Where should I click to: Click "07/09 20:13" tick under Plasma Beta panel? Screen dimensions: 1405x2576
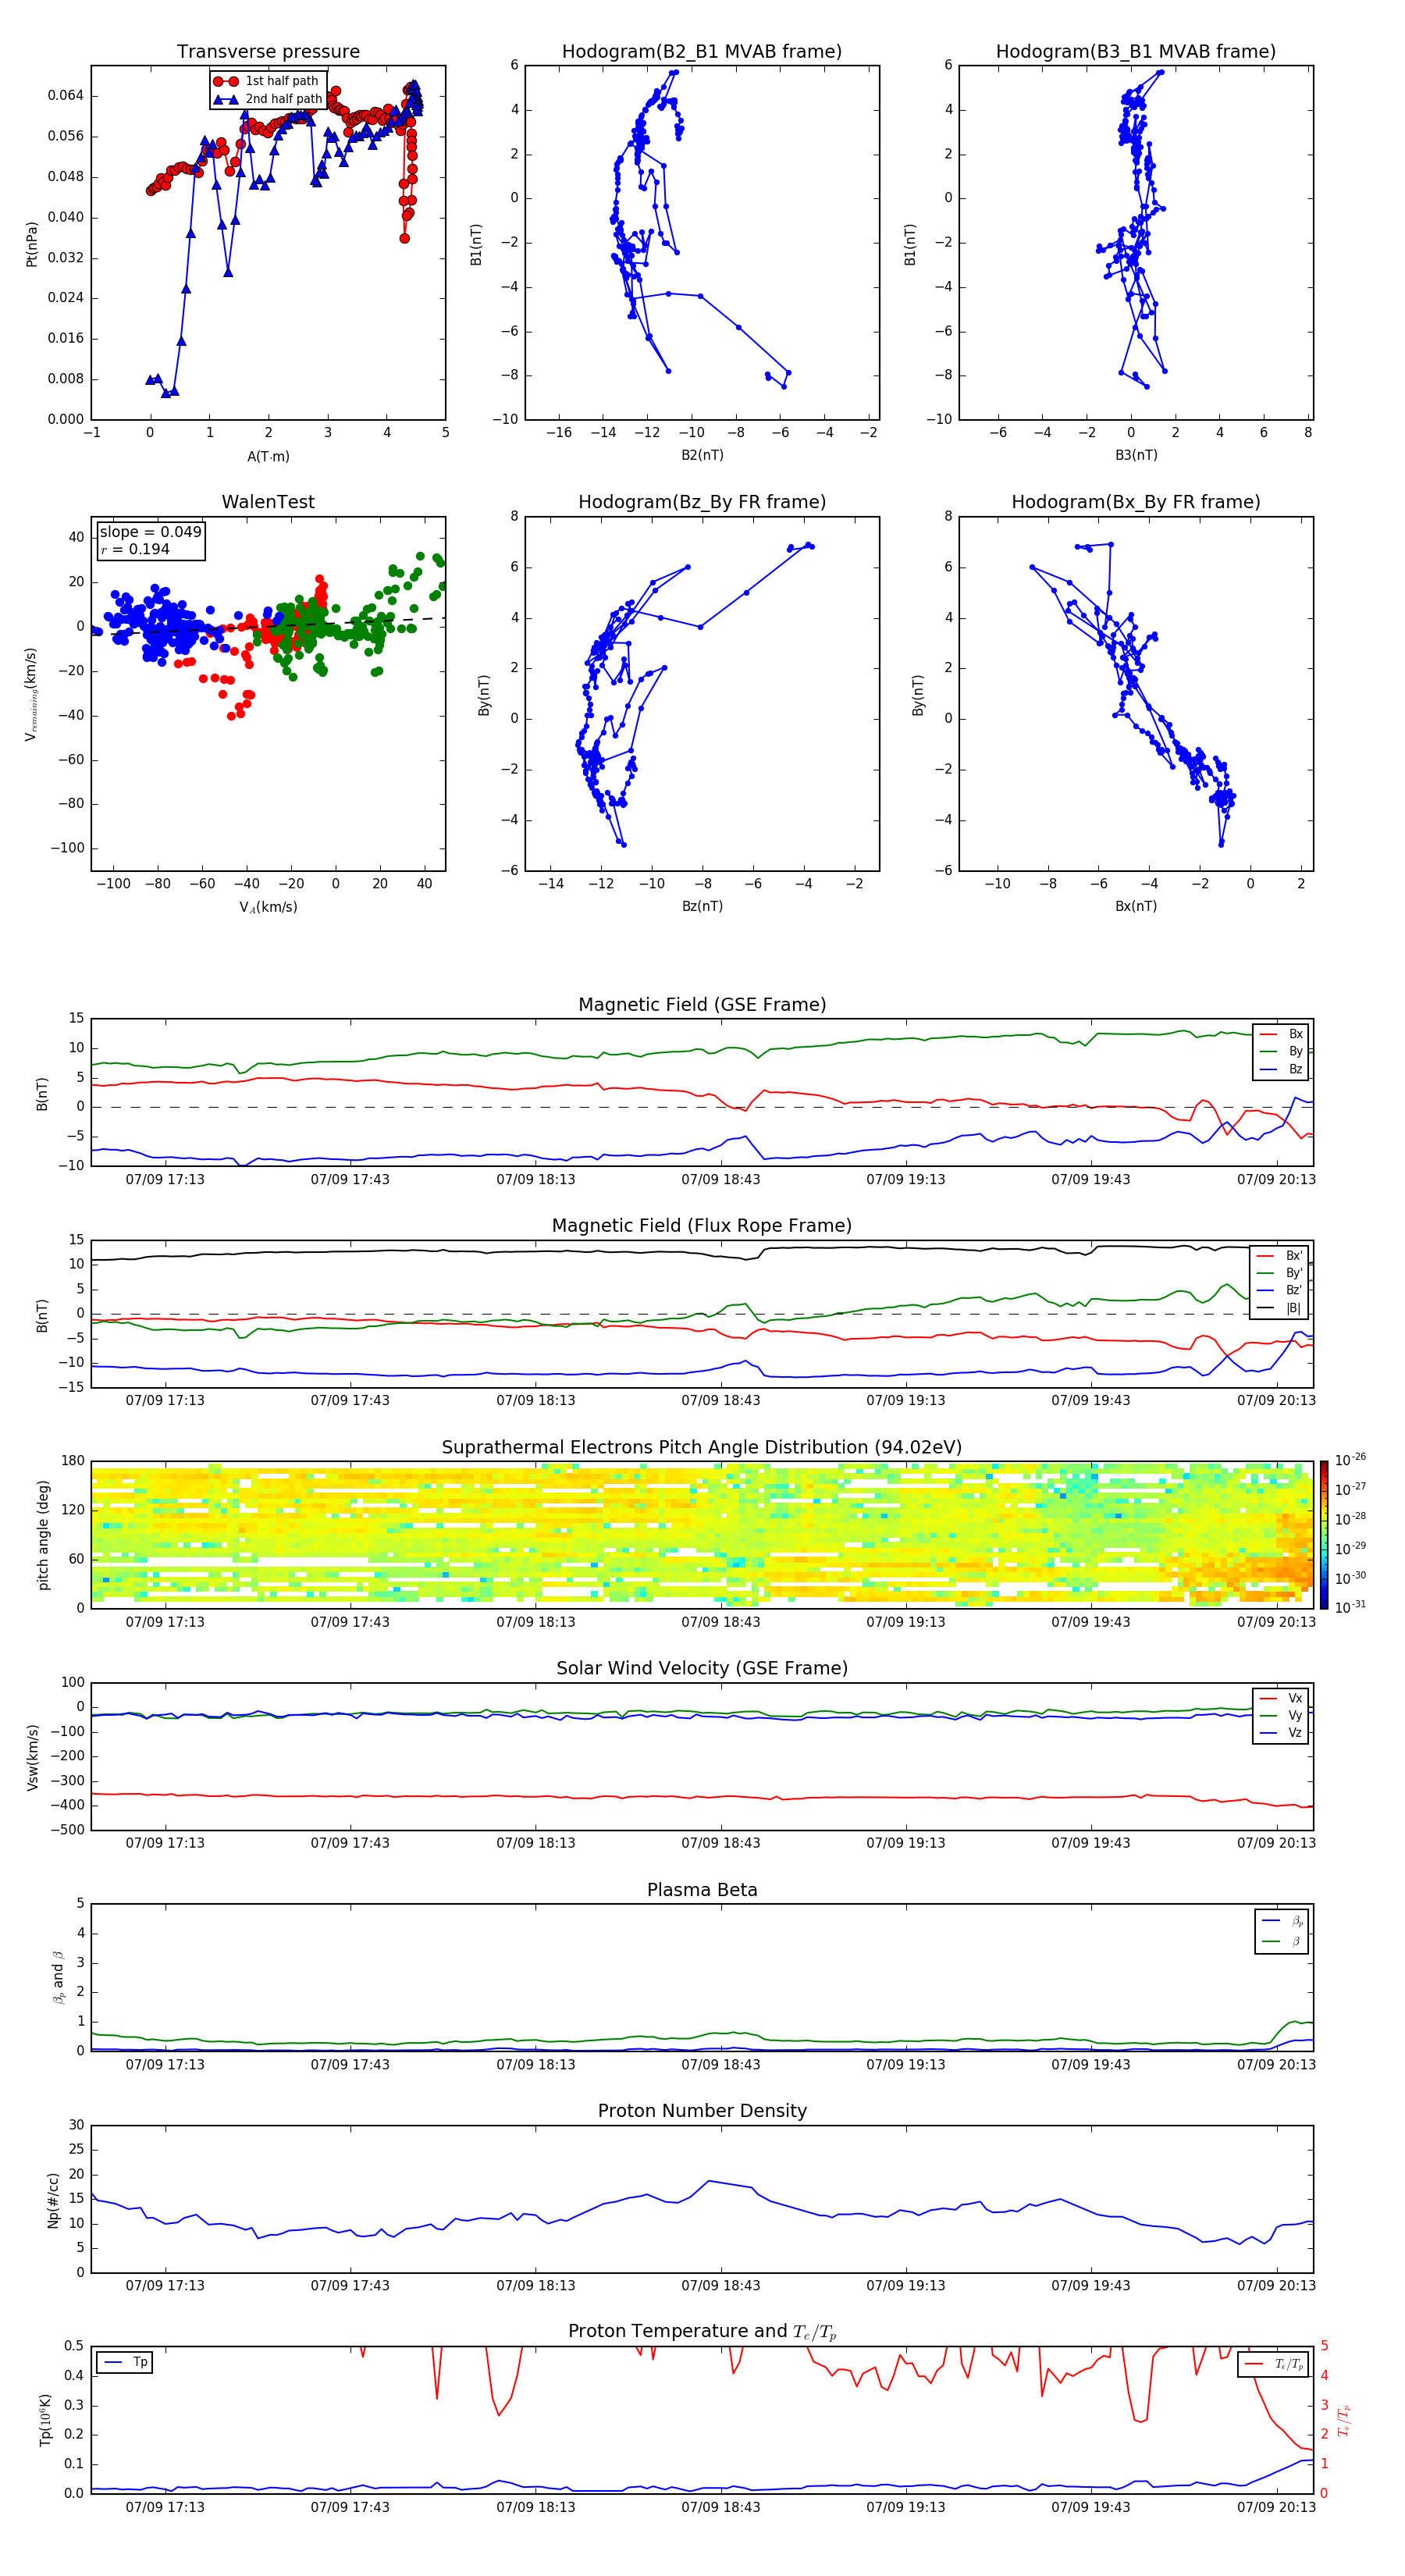pyautogui.click(x=1276, y=2065)
